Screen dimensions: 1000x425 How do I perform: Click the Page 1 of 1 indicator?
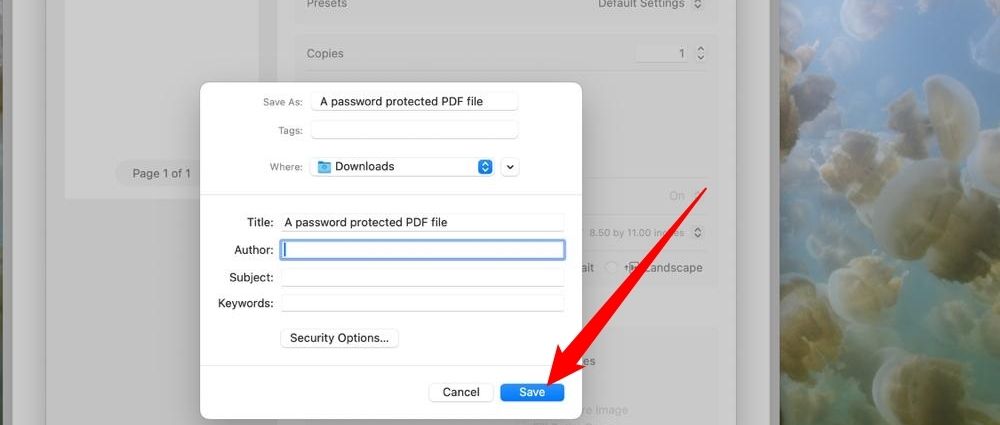pyautogui.click(x=161, y=173)
